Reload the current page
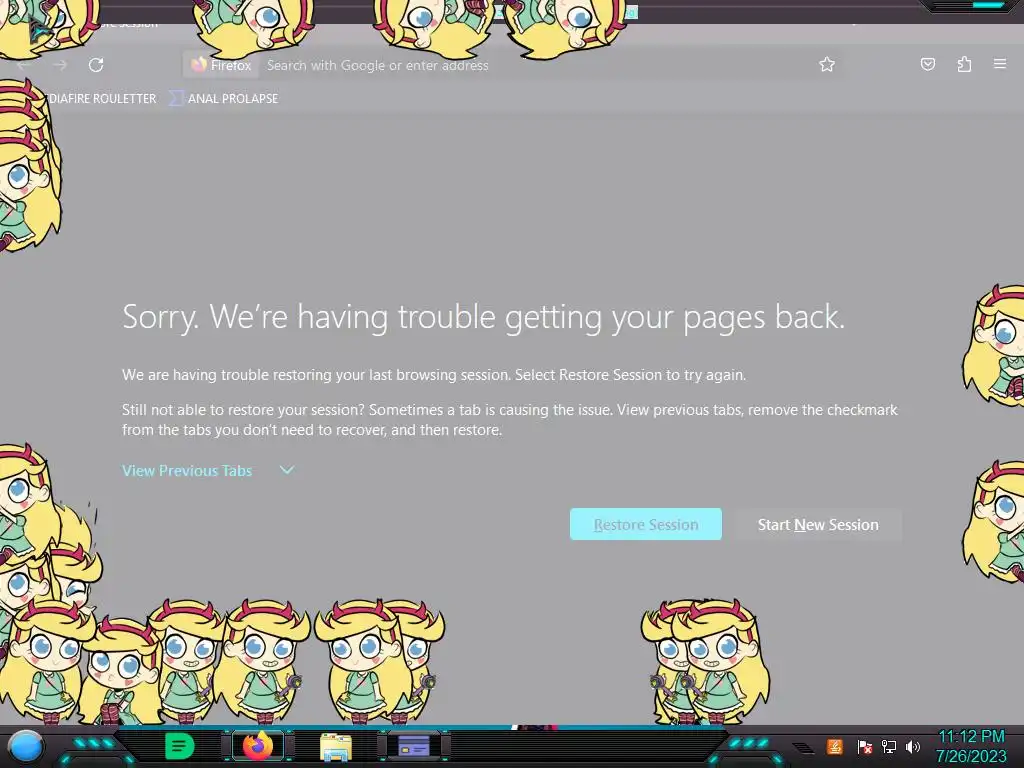 coord(96,65)
